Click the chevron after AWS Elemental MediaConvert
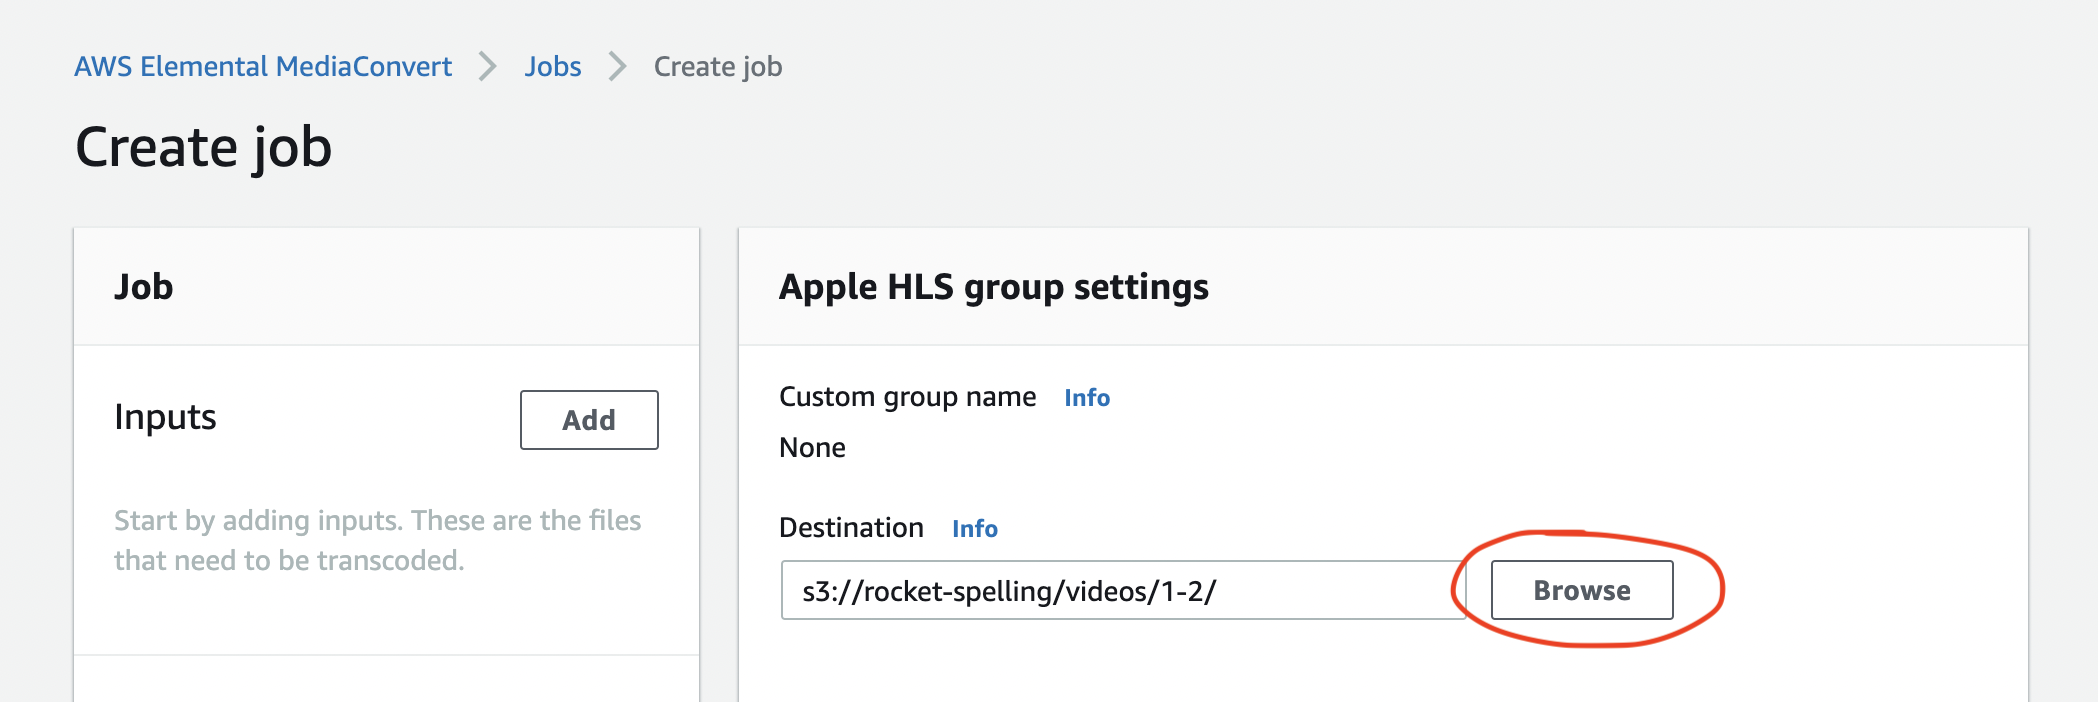 (x=488, y=66)
